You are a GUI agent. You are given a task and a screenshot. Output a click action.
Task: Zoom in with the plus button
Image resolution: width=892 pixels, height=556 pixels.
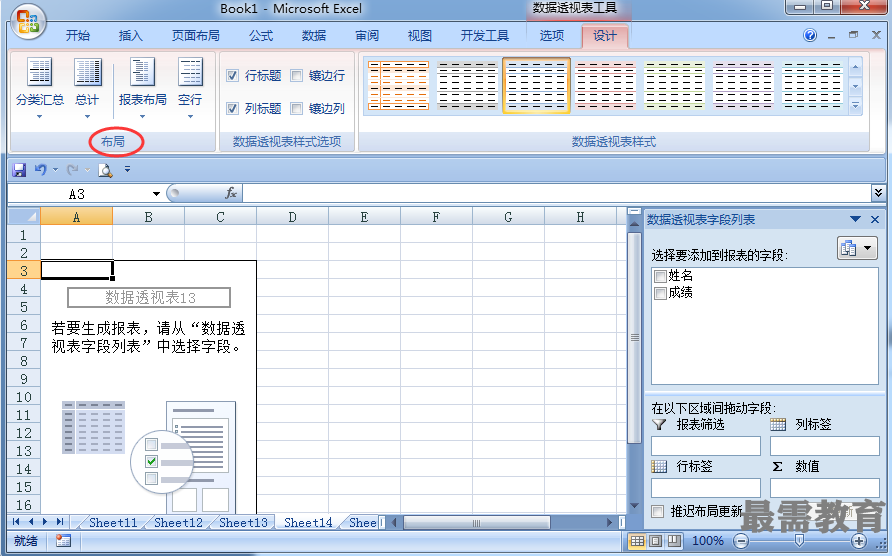coord(859,541)
